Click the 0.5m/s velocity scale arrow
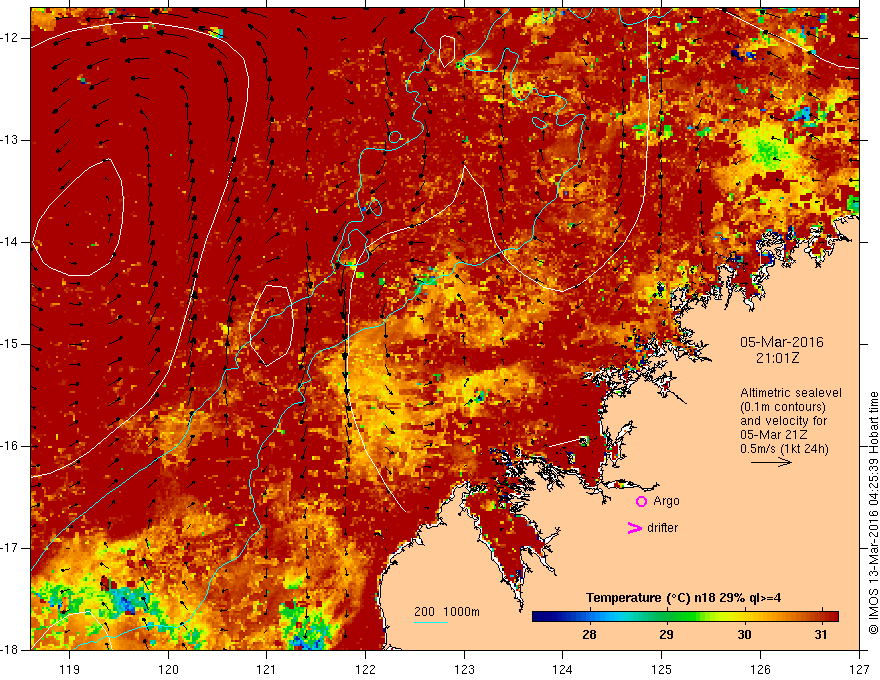Screen dimensions: 880x680 click(x=771, y=463)
